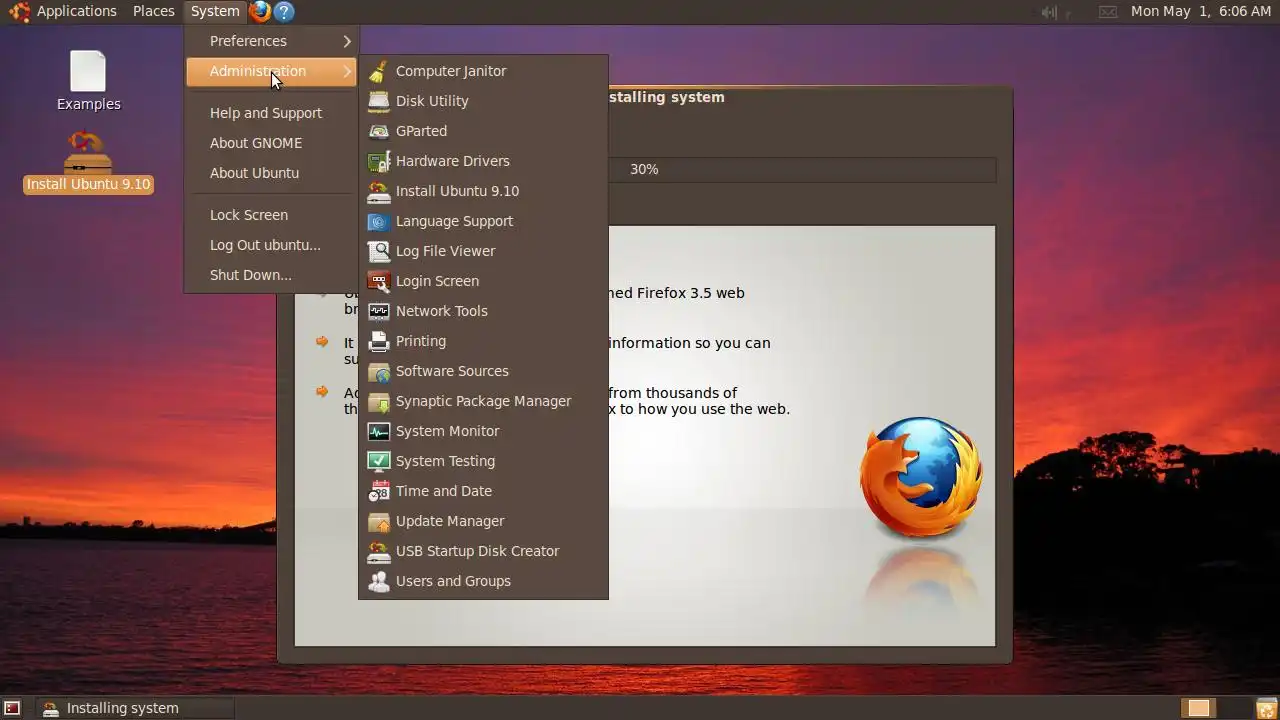The width and height of the screenshot is (1280, 720).
Task: Expand the highlighted Administration submenu
Action: tap(271, 71)
